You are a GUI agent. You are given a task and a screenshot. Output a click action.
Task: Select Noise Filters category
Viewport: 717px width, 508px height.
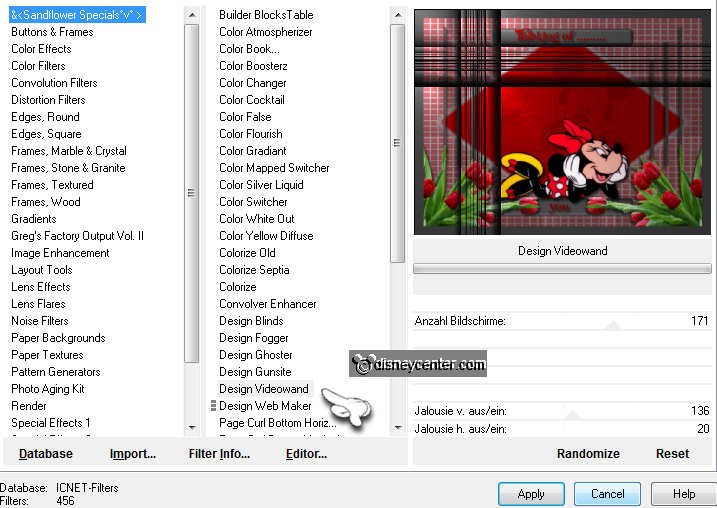click(40, 321)
